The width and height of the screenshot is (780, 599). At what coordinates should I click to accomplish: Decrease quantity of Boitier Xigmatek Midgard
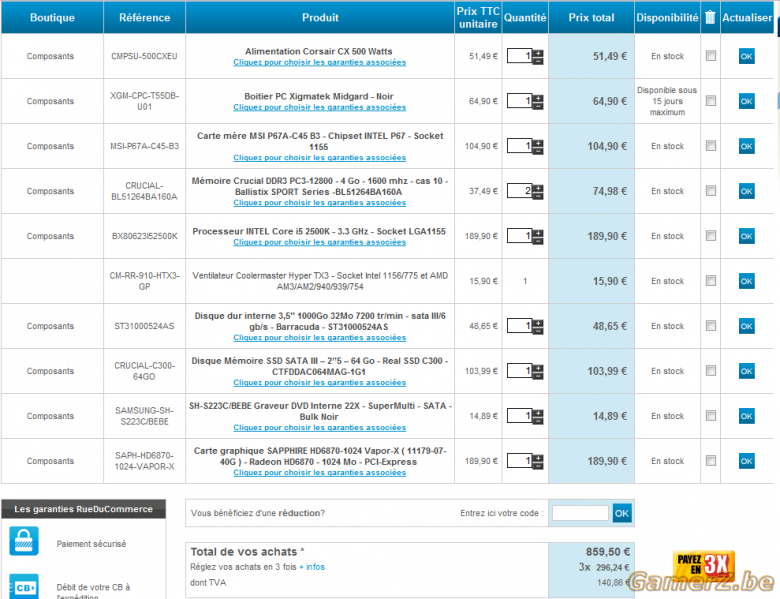(x=538, y=105)
